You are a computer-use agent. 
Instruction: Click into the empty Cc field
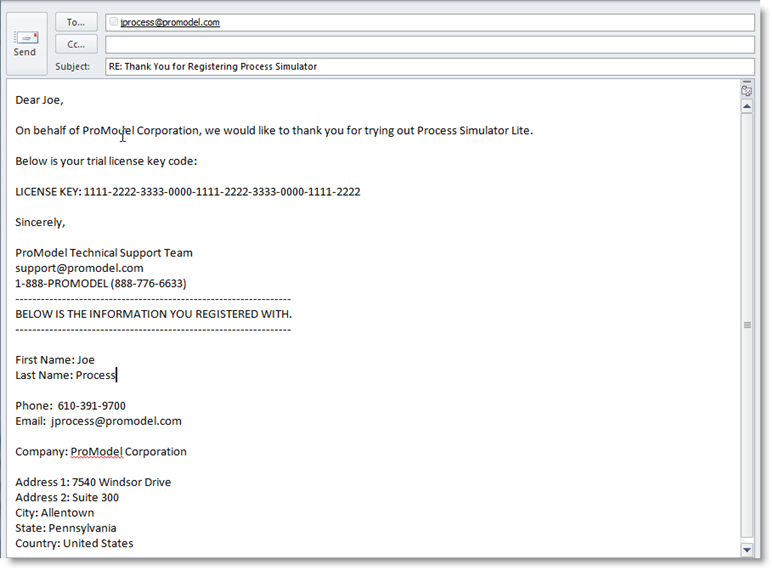(x=429, y=44)
